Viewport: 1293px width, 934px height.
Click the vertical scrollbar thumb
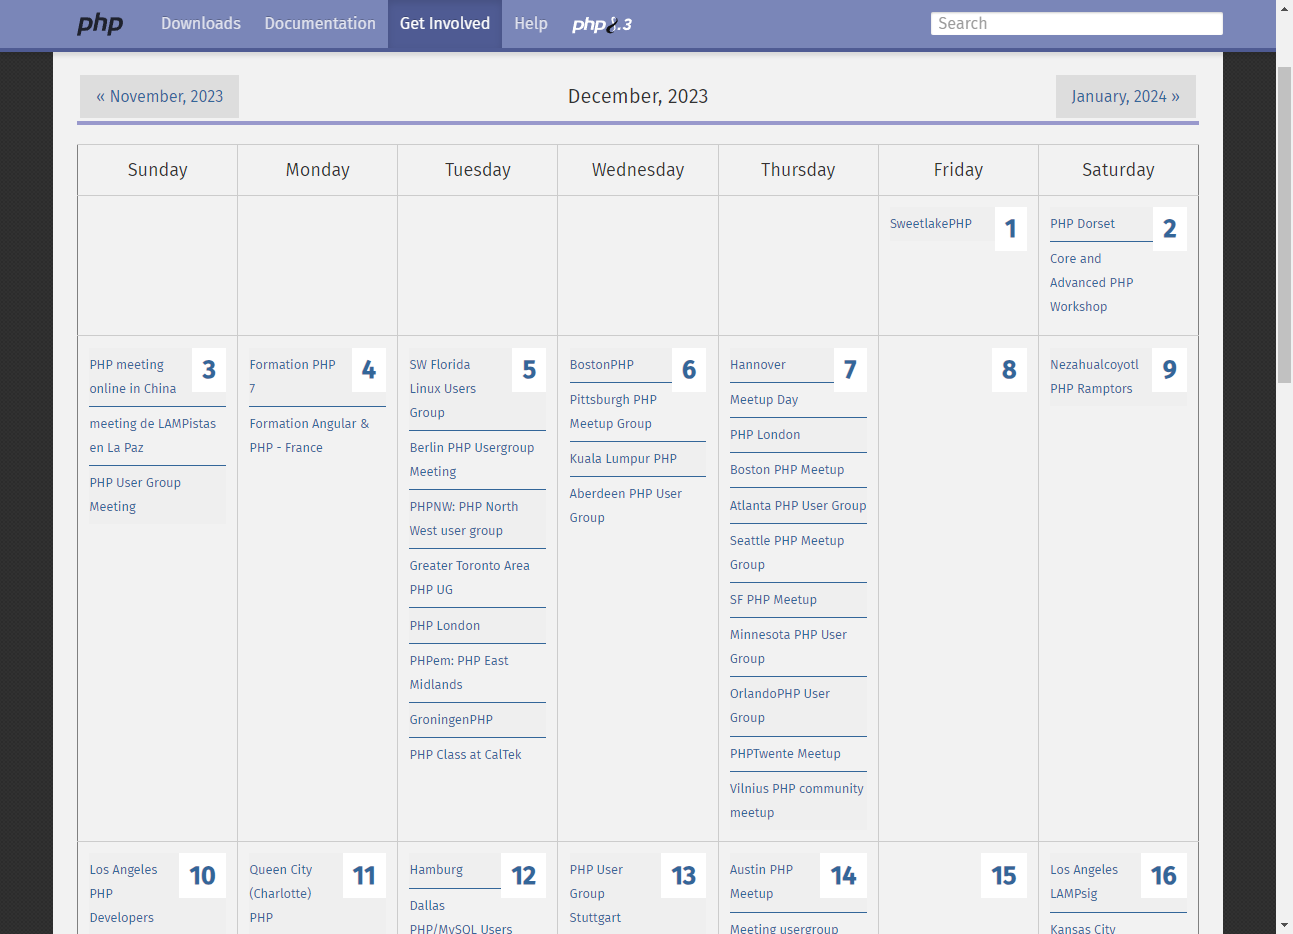coord(1284,225)
